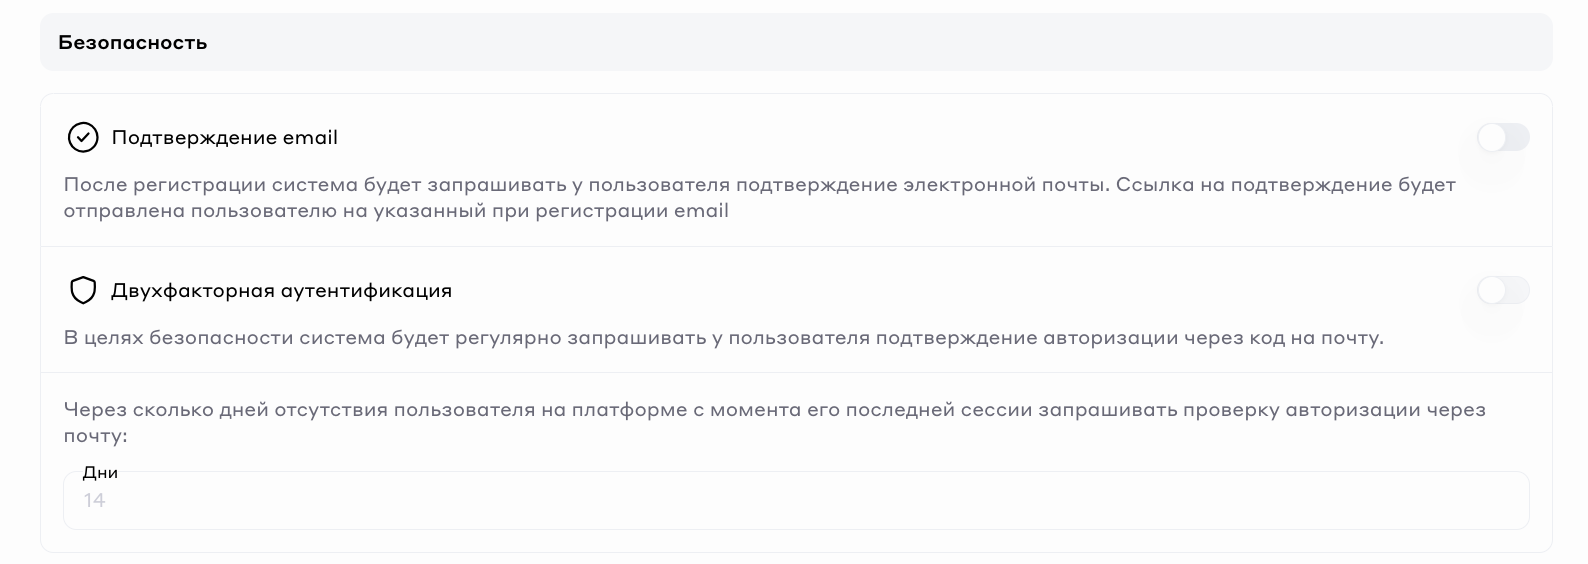The image size is (1588, 564).
Task: Click the Подтверждение email label
Action: (x=225, y=138)
